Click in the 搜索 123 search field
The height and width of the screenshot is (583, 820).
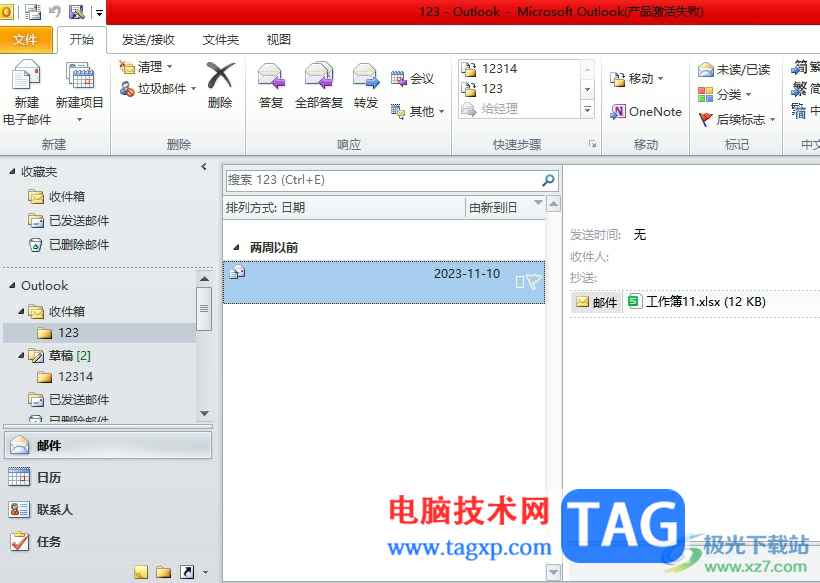pos(383,180)
